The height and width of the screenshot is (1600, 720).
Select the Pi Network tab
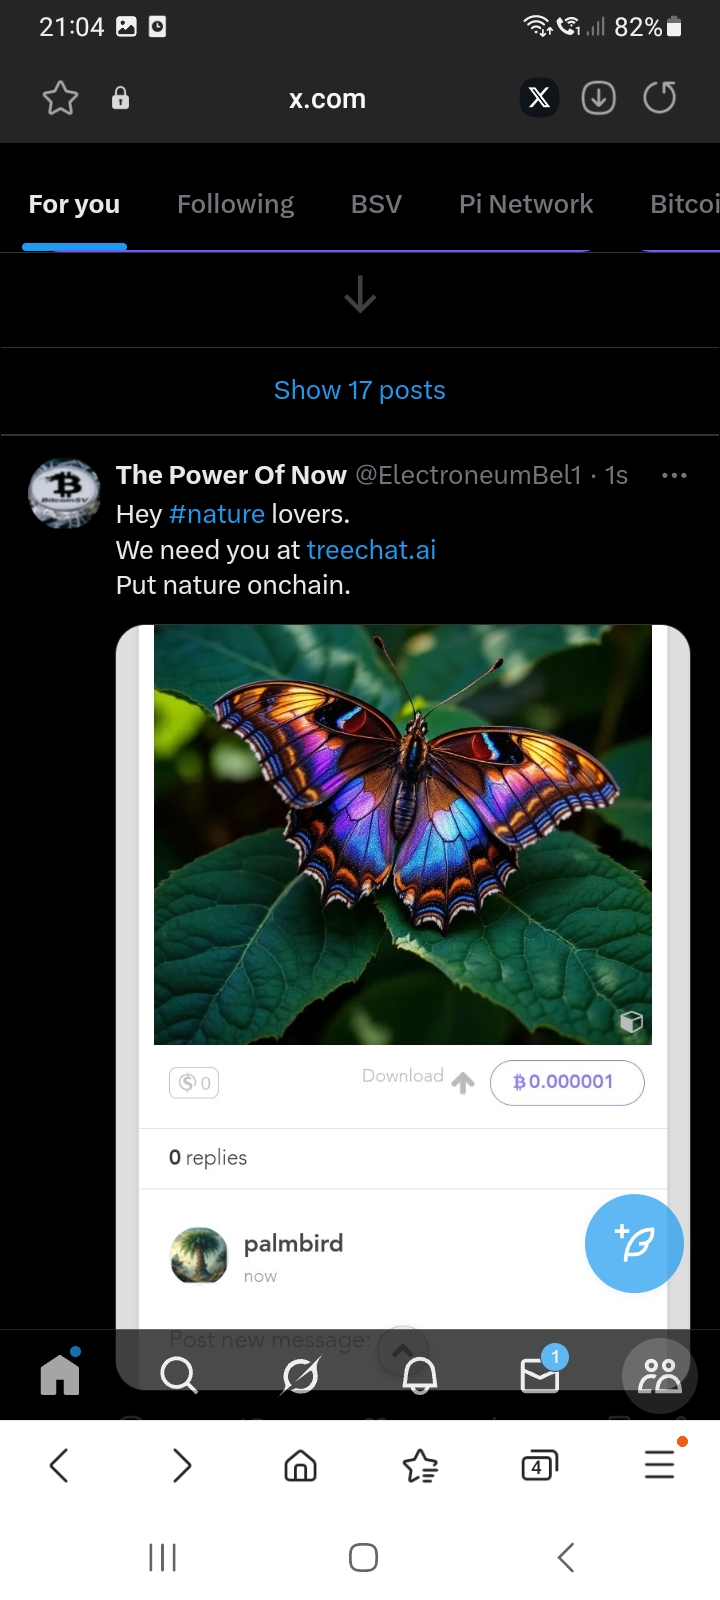tap(526, 204)
